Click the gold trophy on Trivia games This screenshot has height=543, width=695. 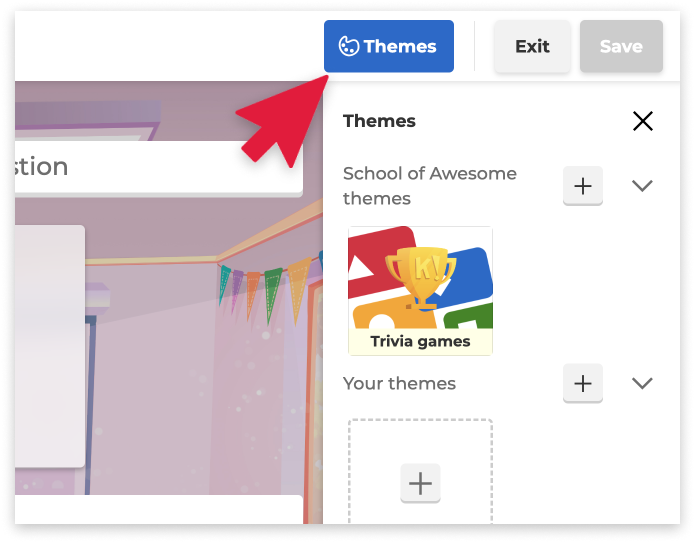(x=420, y=274)
